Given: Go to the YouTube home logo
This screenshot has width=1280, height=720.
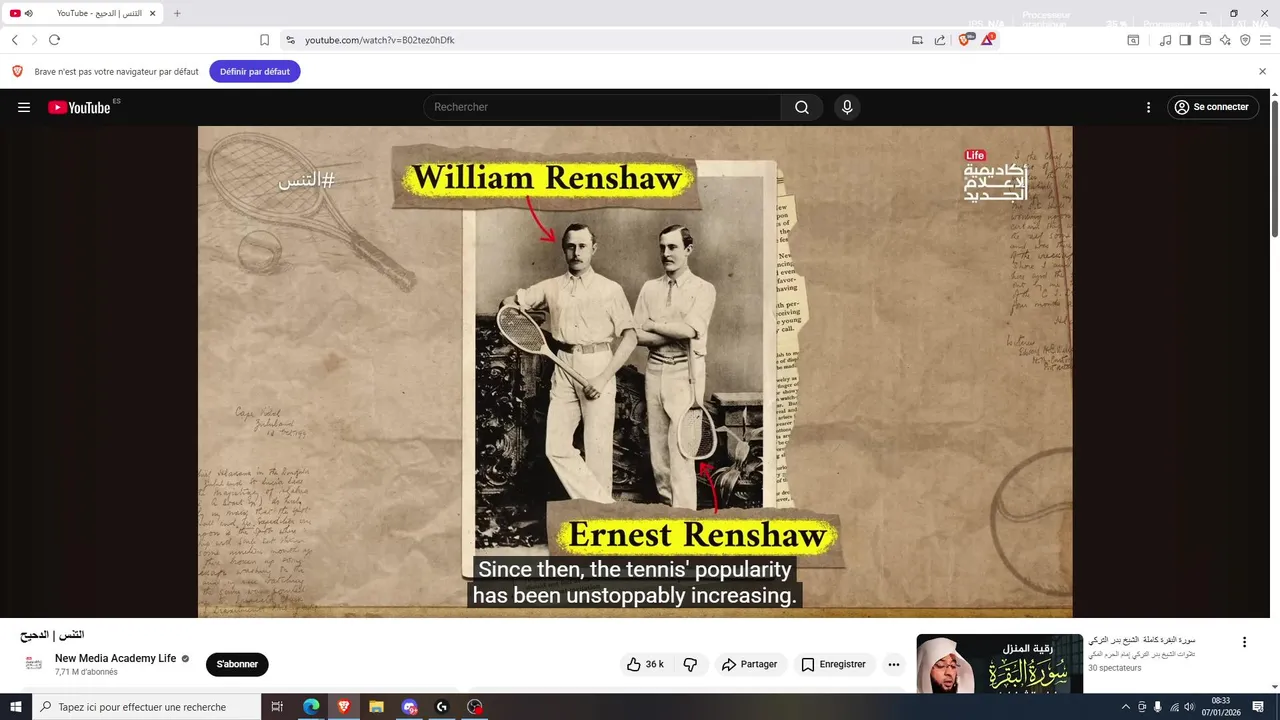Looking at the screenshot, I should point(79,107).
